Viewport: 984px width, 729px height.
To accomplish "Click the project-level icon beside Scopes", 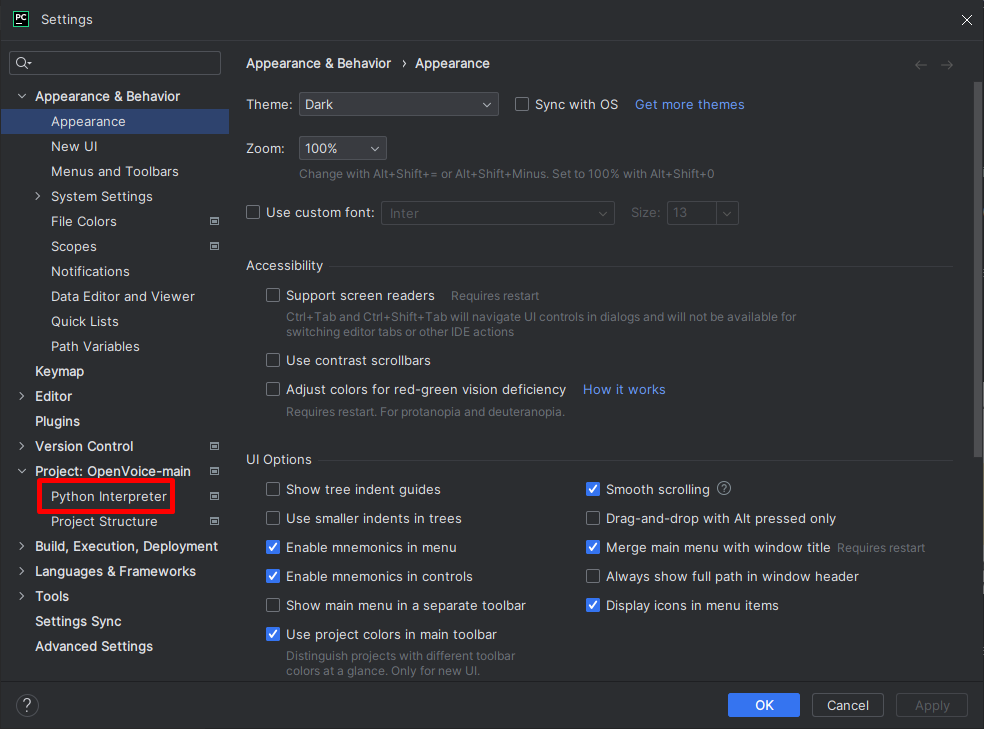I will point(215,246).
